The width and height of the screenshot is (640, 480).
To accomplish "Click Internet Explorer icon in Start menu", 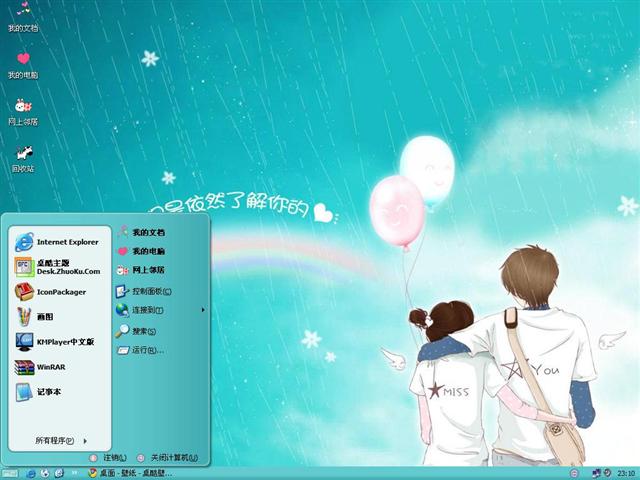I will pyautogui.click(x=24, y=242).
